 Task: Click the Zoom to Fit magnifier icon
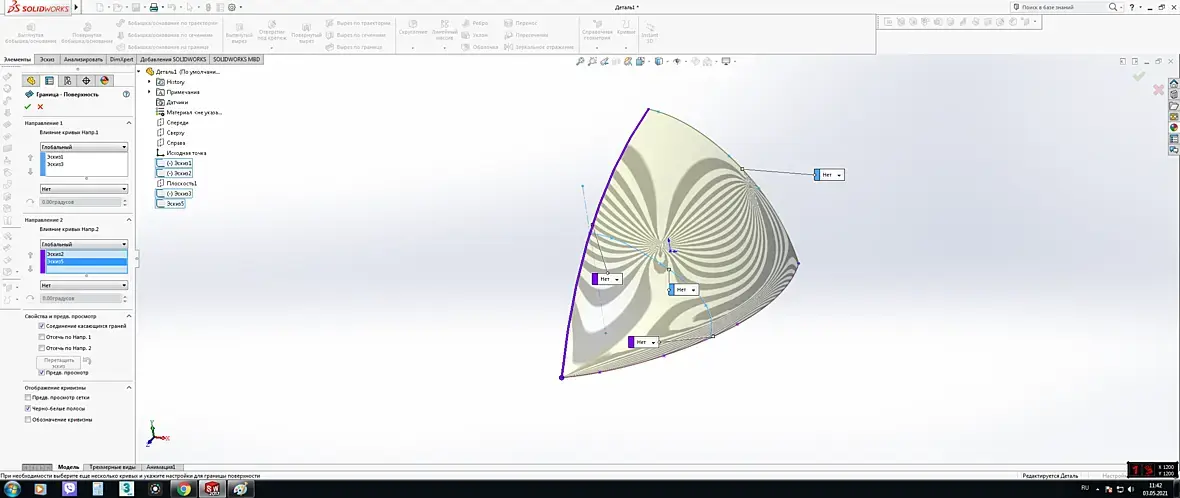(x=580, y=62)
